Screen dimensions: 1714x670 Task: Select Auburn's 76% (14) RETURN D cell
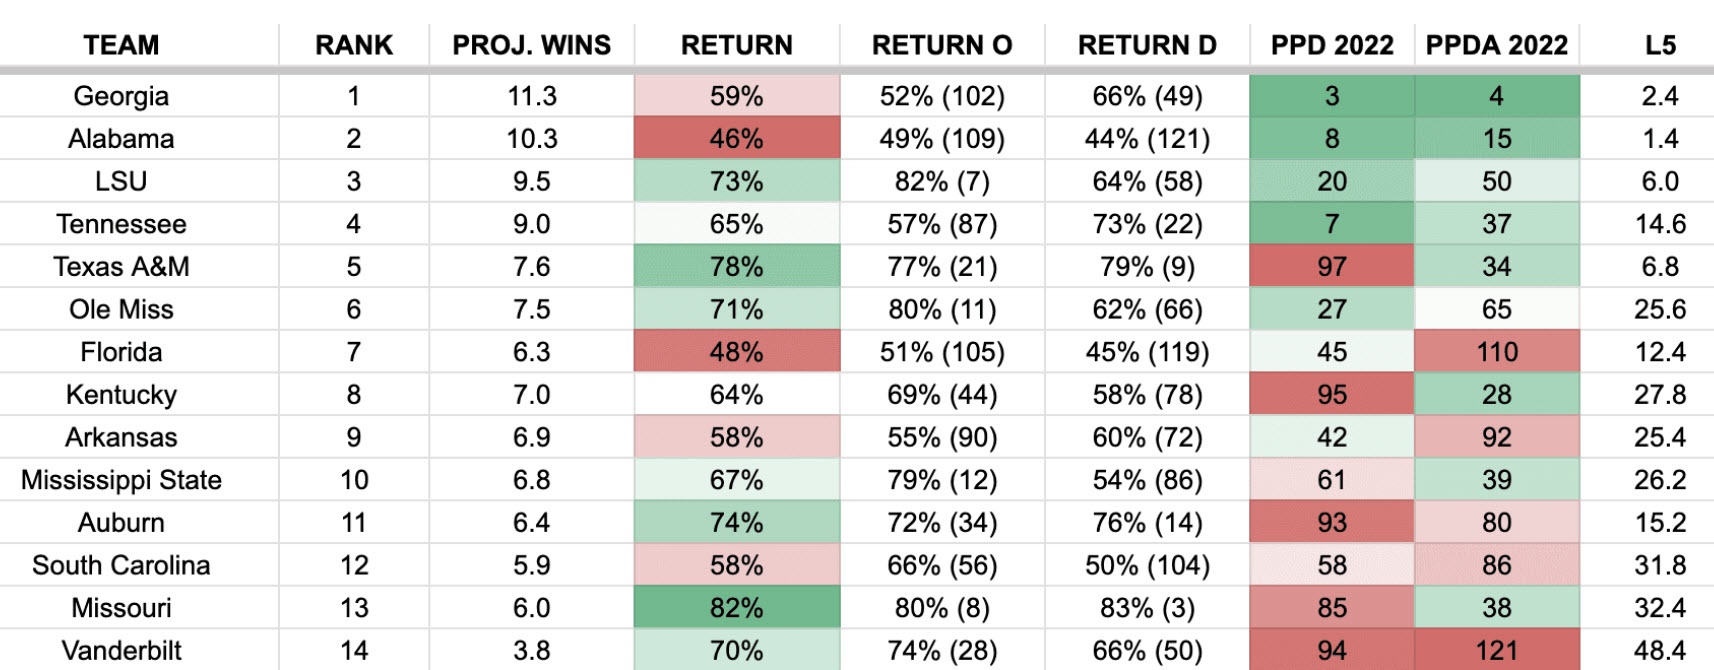pyautogui.click(x=1147, y=523)
